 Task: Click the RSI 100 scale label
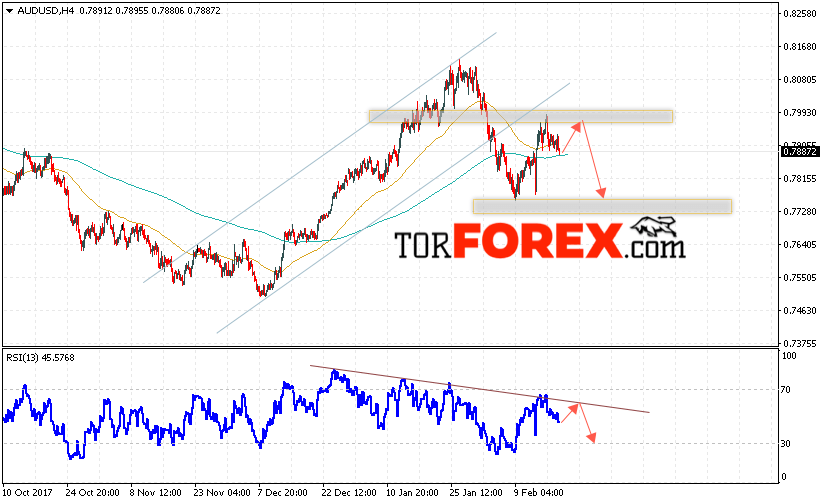789,356
